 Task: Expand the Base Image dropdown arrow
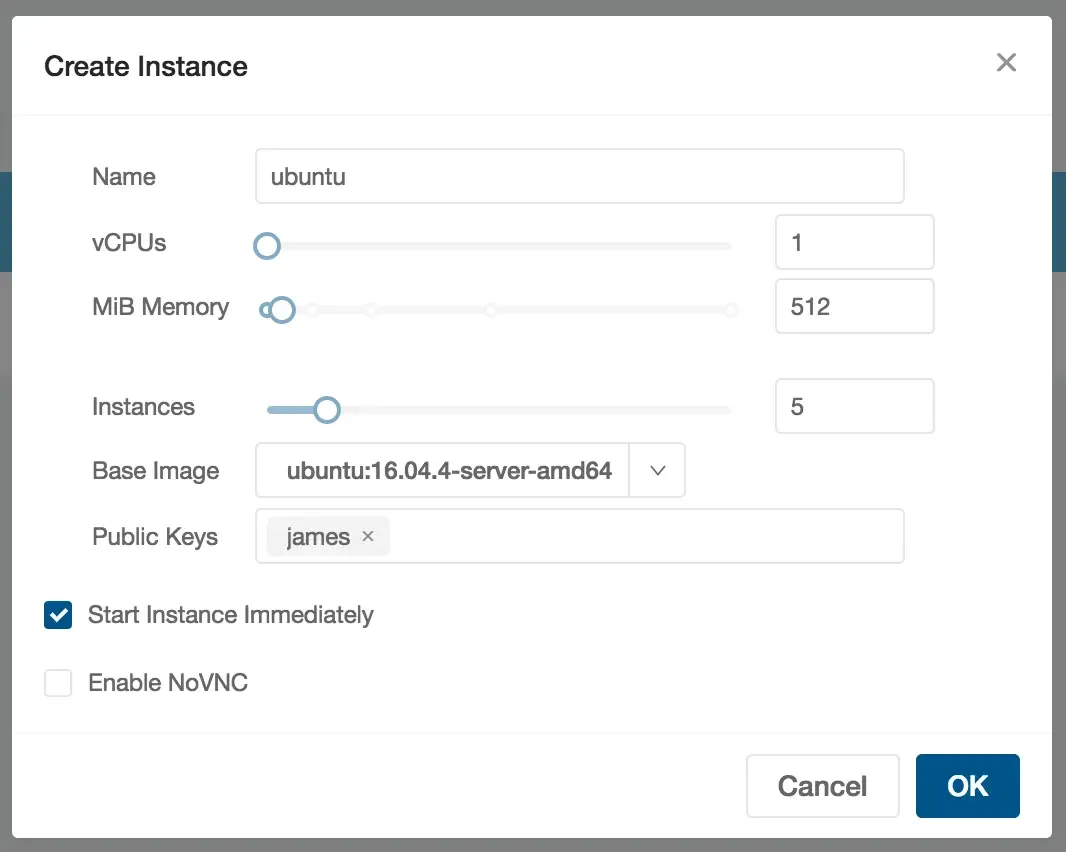pos(657,471)
